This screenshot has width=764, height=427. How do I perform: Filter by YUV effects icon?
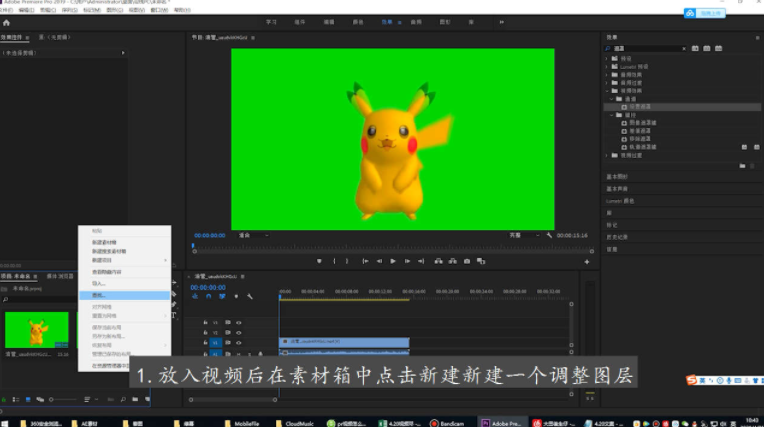[x=718, y=48]
